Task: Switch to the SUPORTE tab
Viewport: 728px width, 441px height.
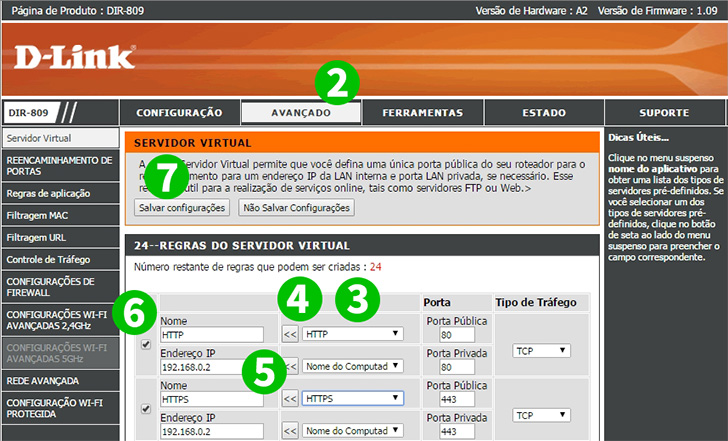Action: (664, 113)
